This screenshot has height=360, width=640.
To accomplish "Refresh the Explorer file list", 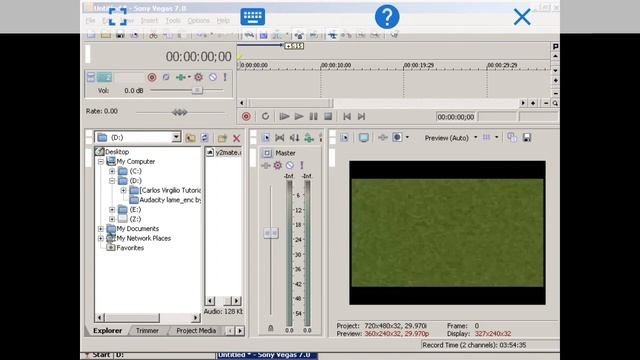I will [204, 138].
